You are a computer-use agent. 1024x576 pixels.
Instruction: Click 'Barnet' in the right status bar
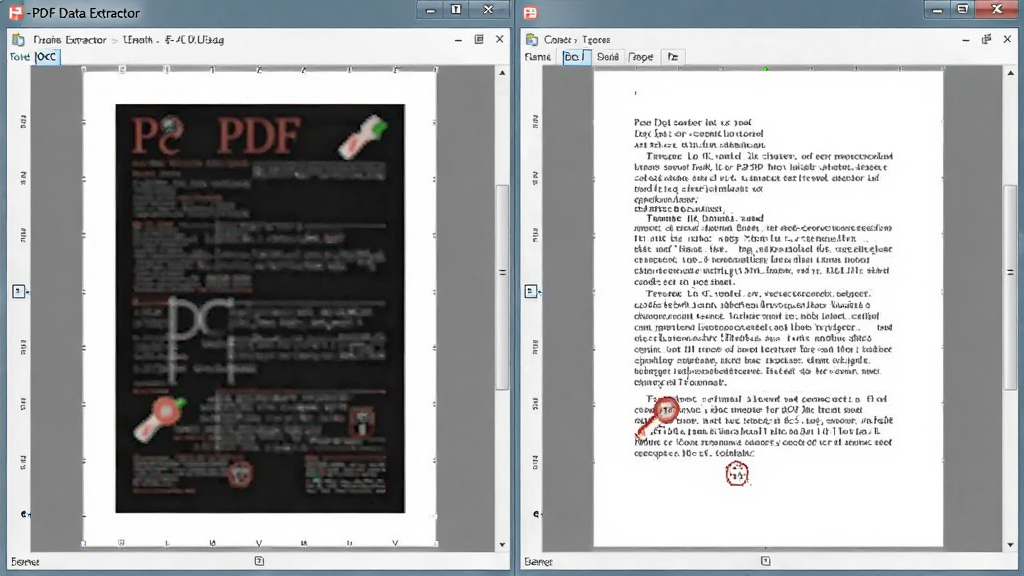(x=538, y=562)
